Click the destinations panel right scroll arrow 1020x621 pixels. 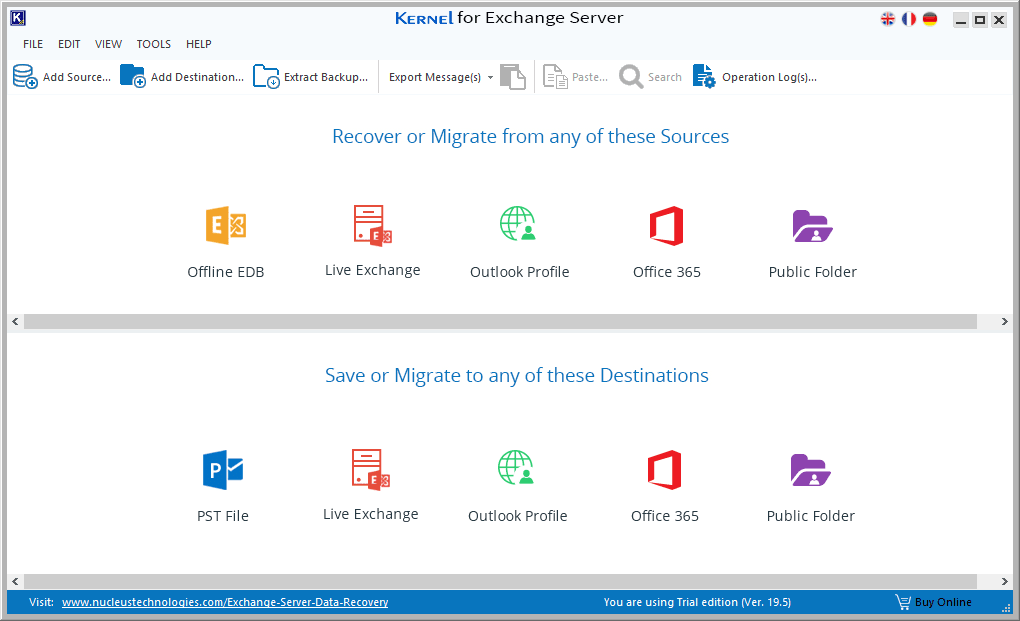[1004, 581]
